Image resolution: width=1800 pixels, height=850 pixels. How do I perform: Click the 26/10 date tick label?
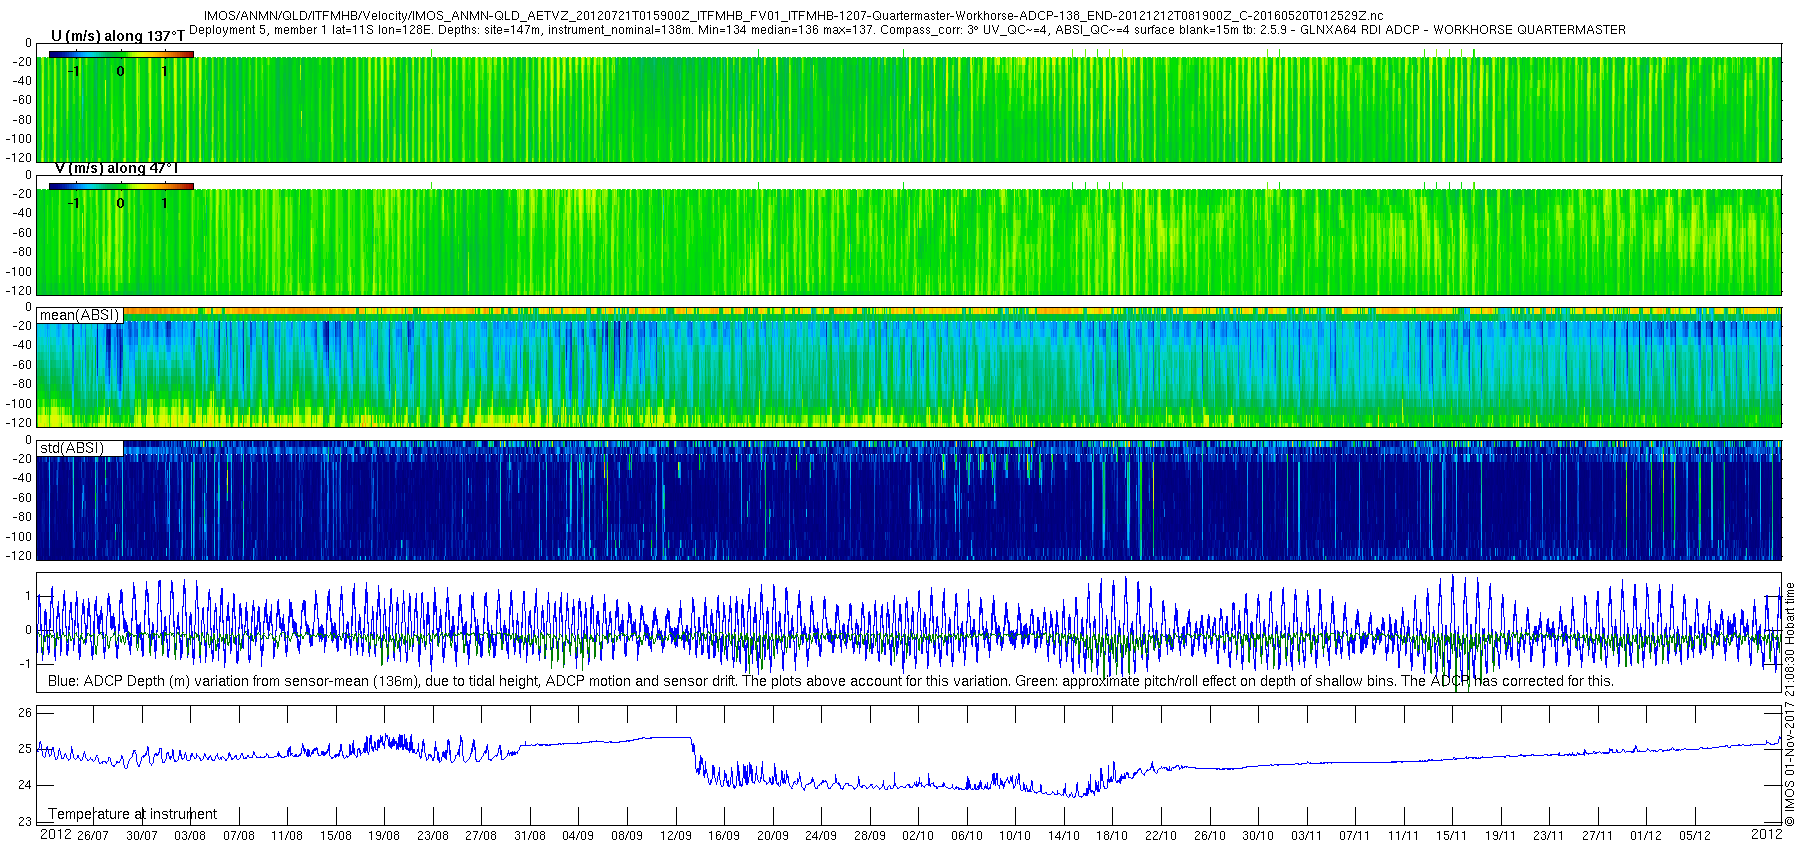(x=1209, y=836)
